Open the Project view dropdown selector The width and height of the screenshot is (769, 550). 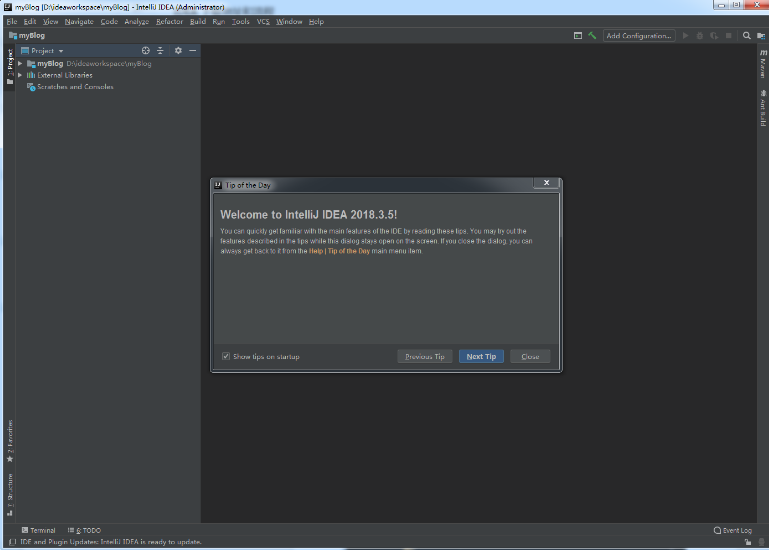click(42, 51)
